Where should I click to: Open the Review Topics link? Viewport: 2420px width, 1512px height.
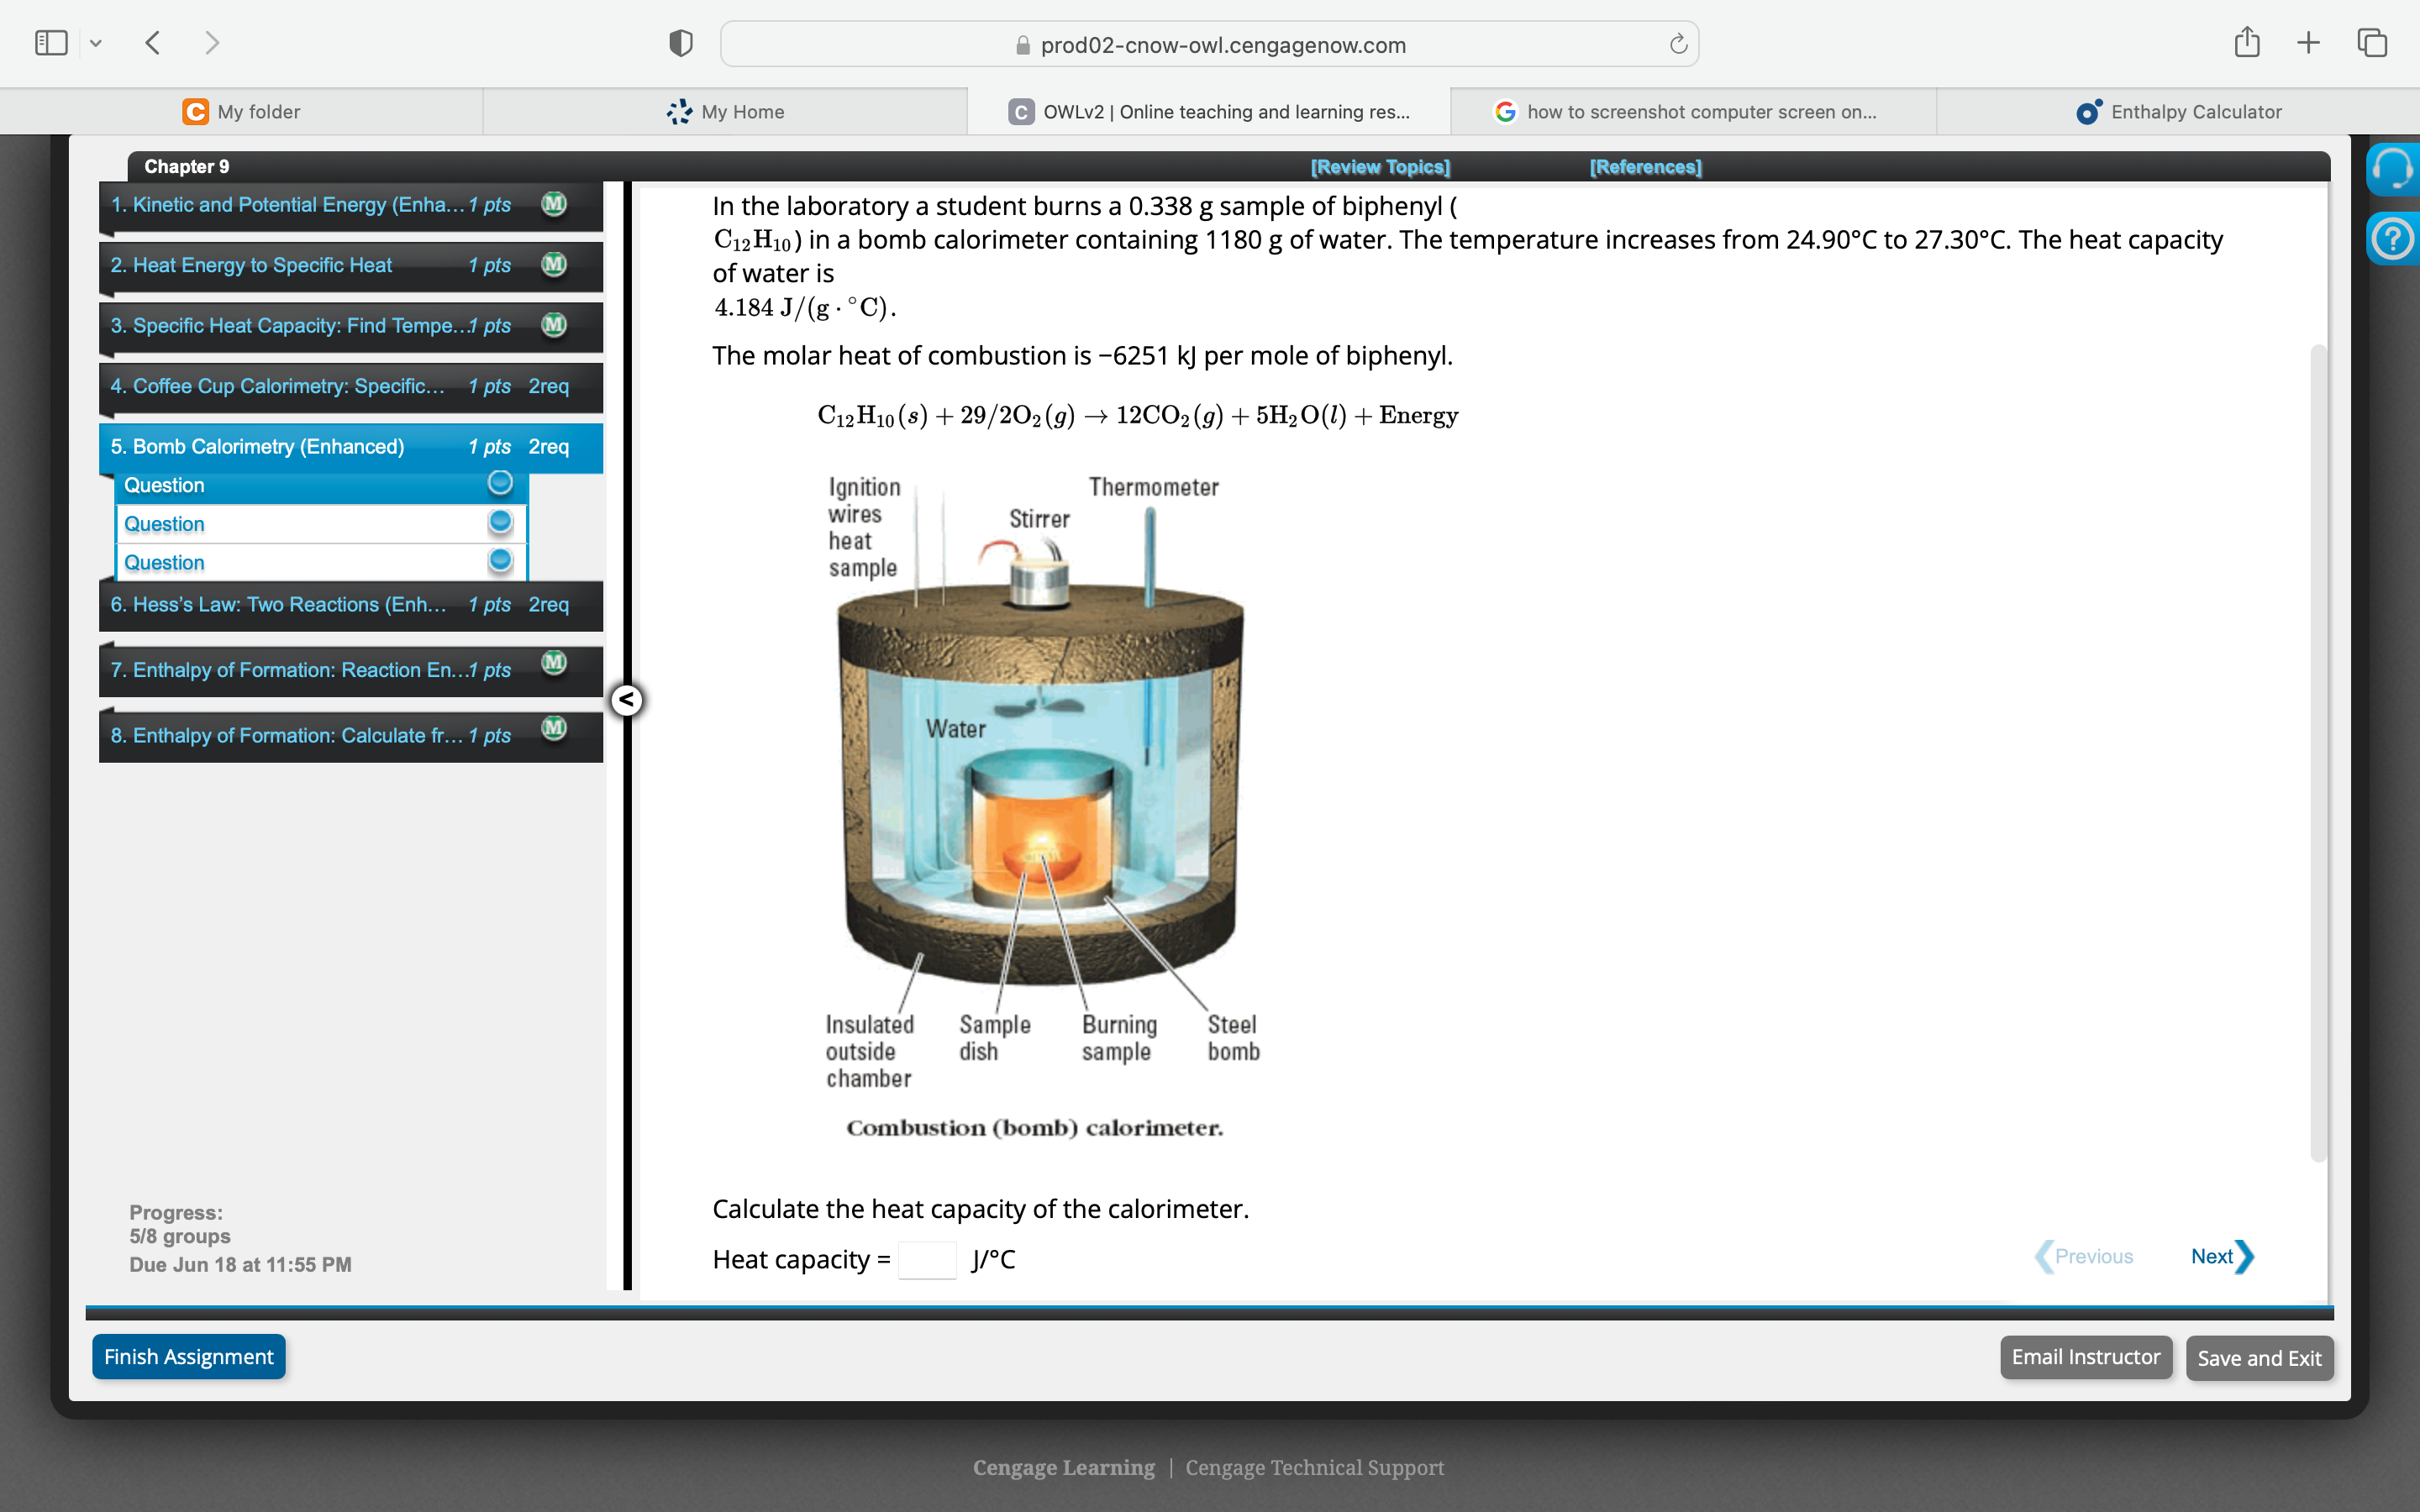tap(1379, 167)
